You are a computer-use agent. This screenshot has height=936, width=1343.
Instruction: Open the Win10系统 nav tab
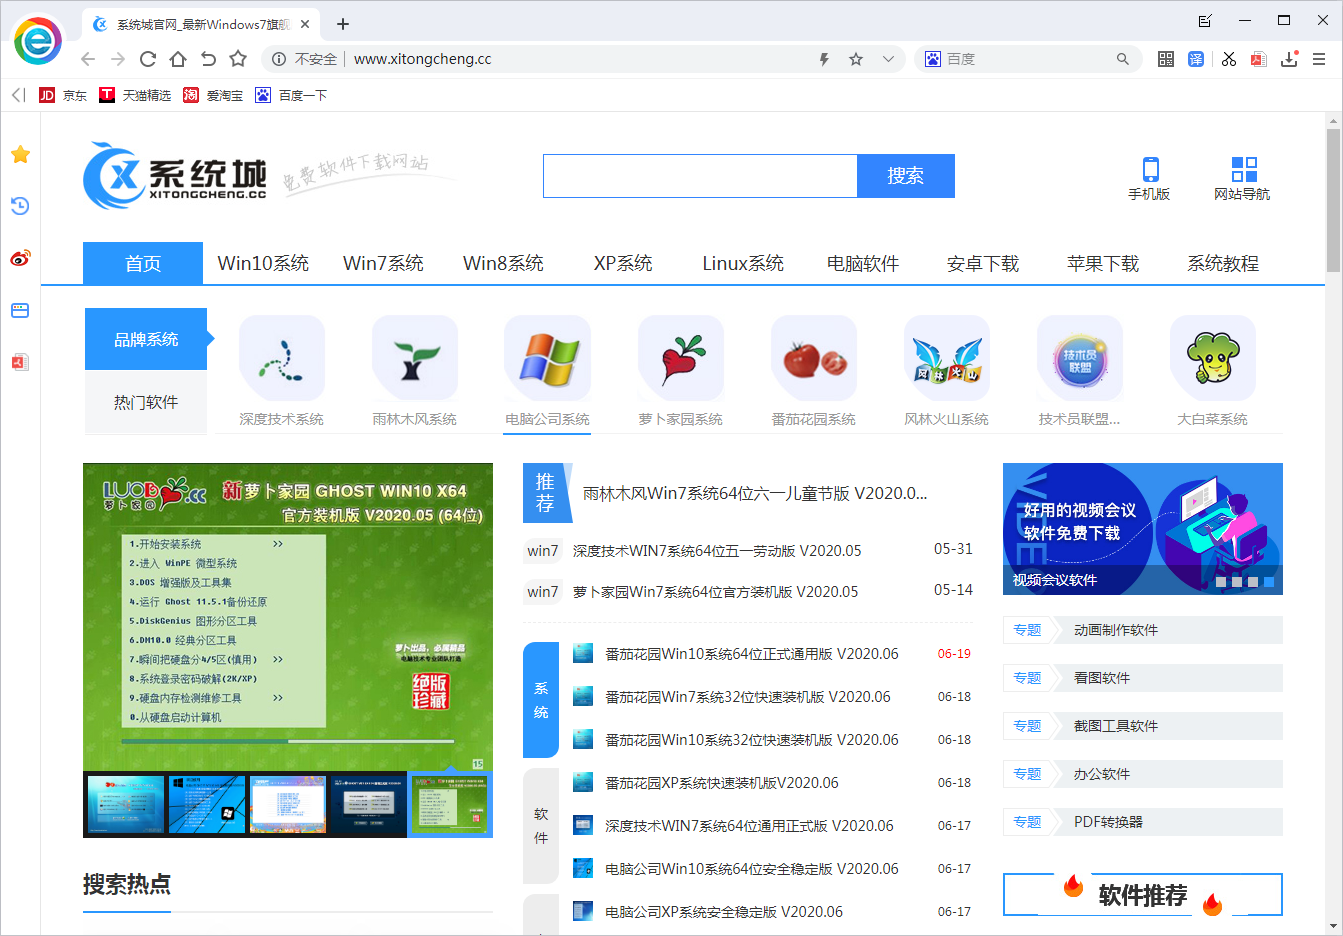(x=263, y=263)
